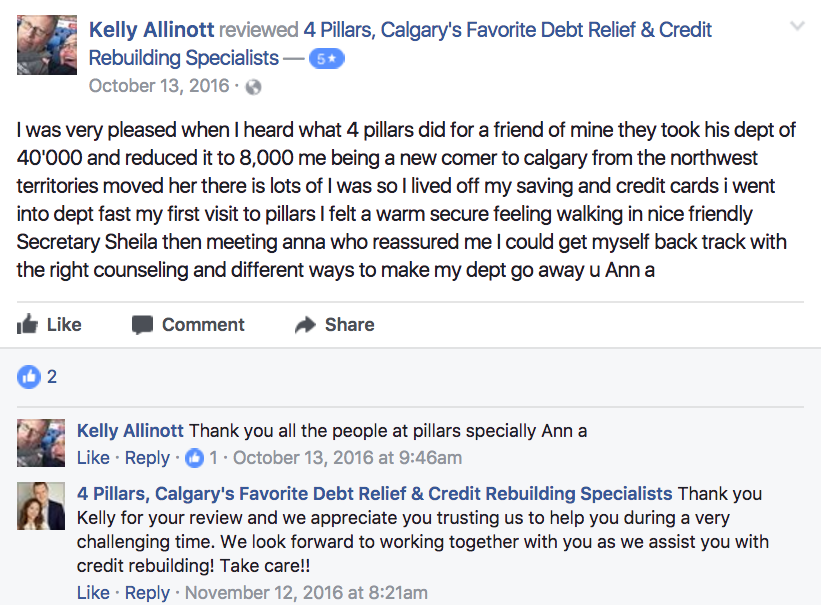Open the November 12, 2016 comment timestamp
This screenshot has height=605, width=821.
tap(306, 592)
